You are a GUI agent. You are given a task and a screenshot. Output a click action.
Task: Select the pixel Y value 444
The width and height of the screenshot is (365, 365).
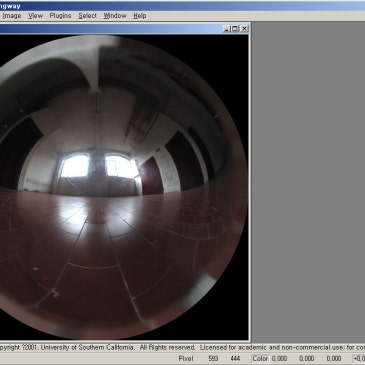pyautogui.click(x=235, y=359)
